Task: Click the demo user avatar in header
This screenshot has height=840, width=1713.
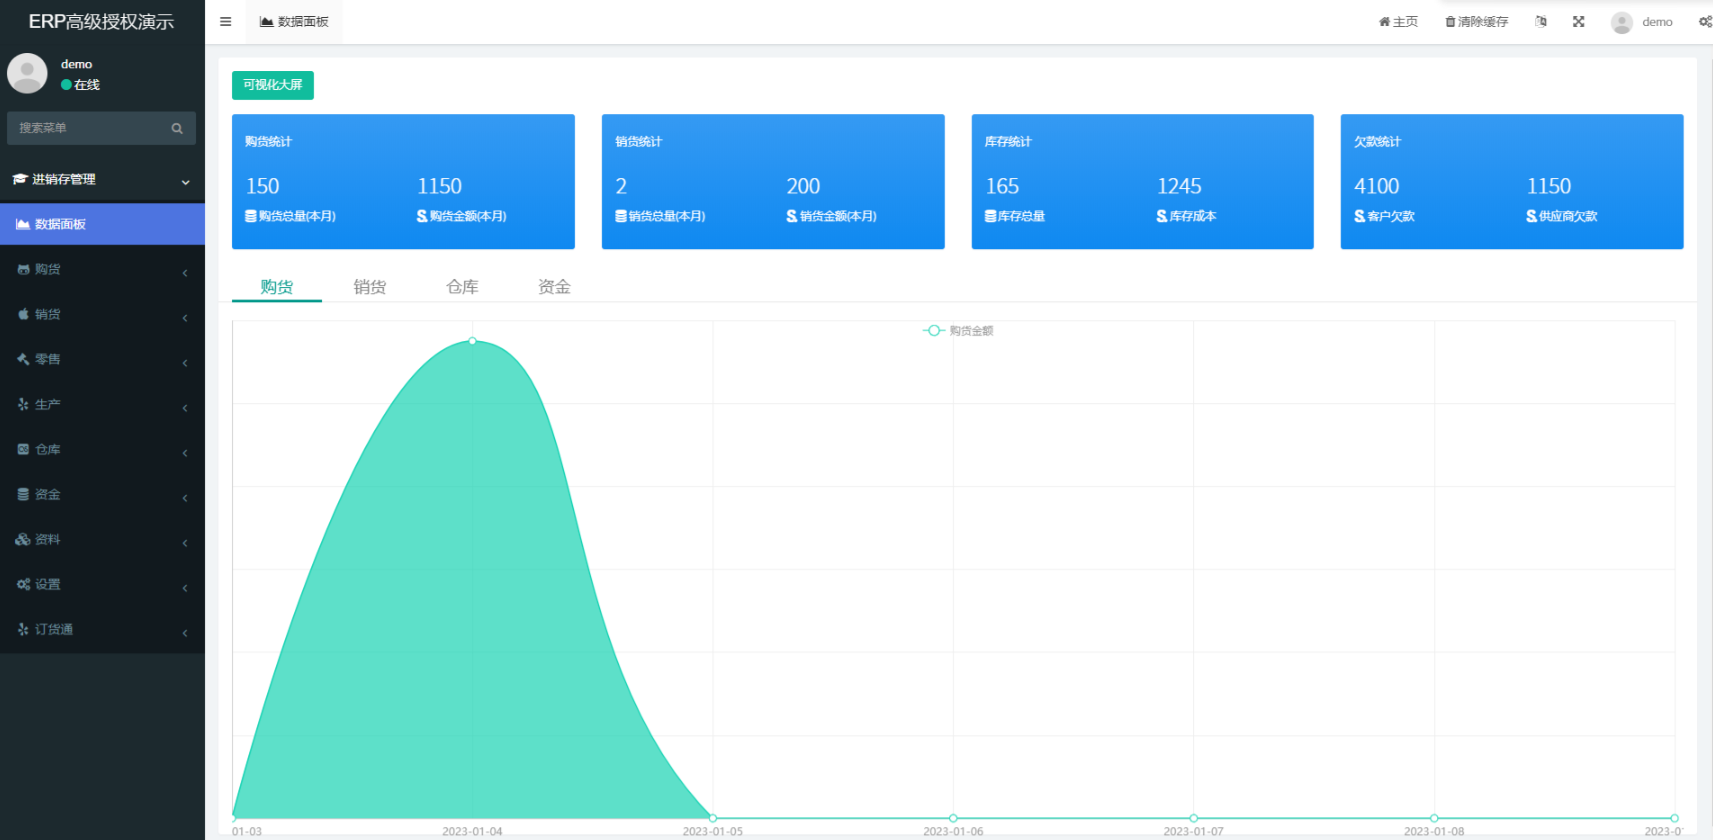Action: (x=1621, y=22)
